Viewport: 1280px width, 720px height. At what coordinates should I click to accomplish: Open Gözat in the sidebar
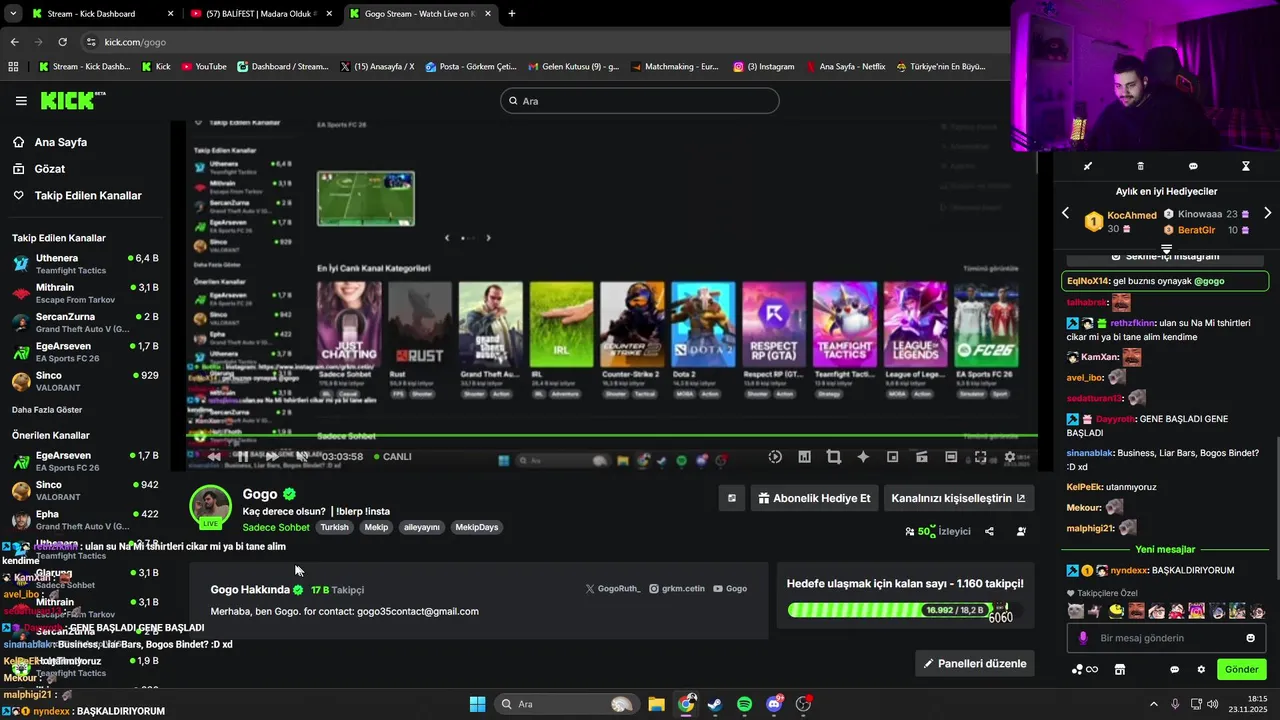tap(50, 169)
